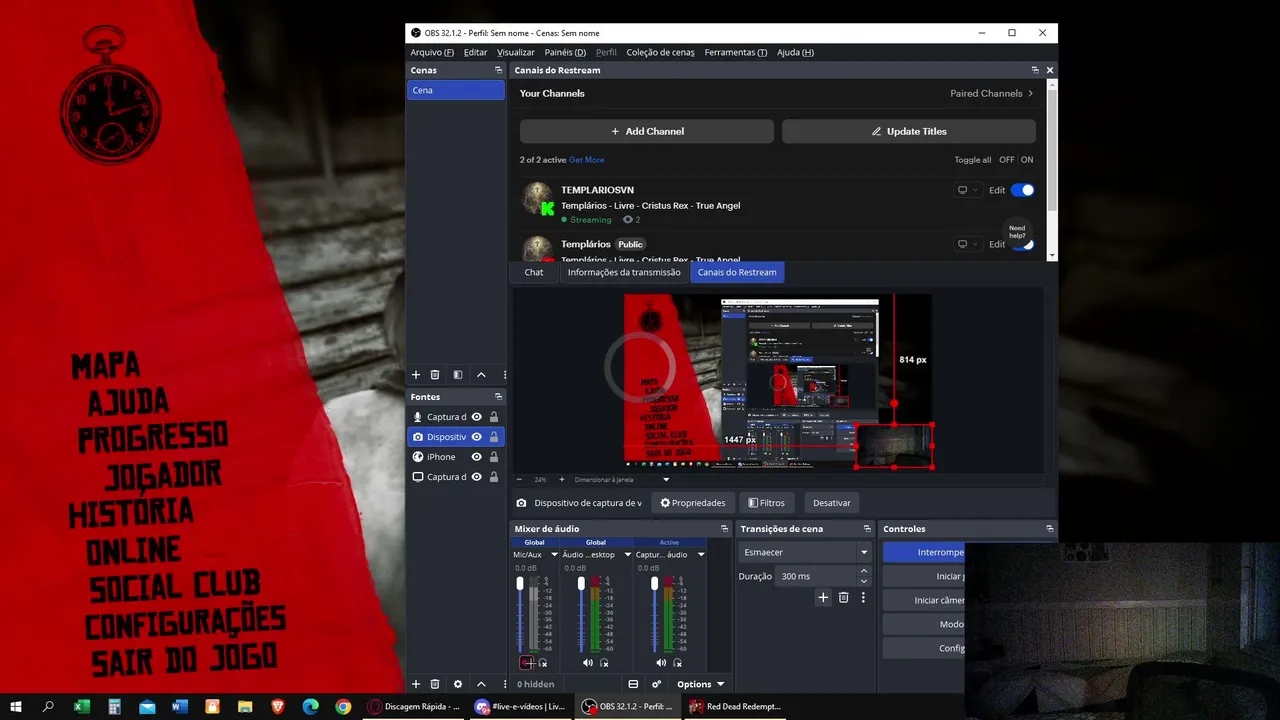Screen dimensions: 1280x720
Task: Open the Áudio ...esktop channel dropdown arrow
Action: pyautogui.click(x=628, y=555)
